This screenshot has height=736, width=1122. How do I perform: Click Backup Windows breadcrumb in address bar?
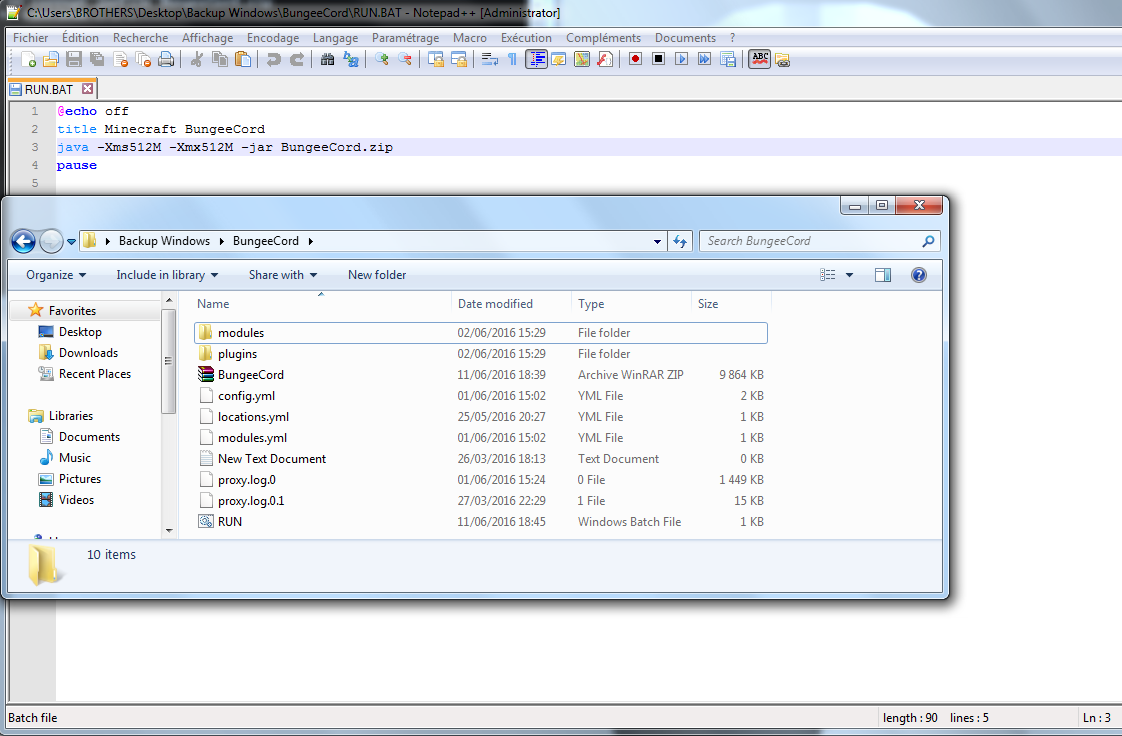coord(165,241)
